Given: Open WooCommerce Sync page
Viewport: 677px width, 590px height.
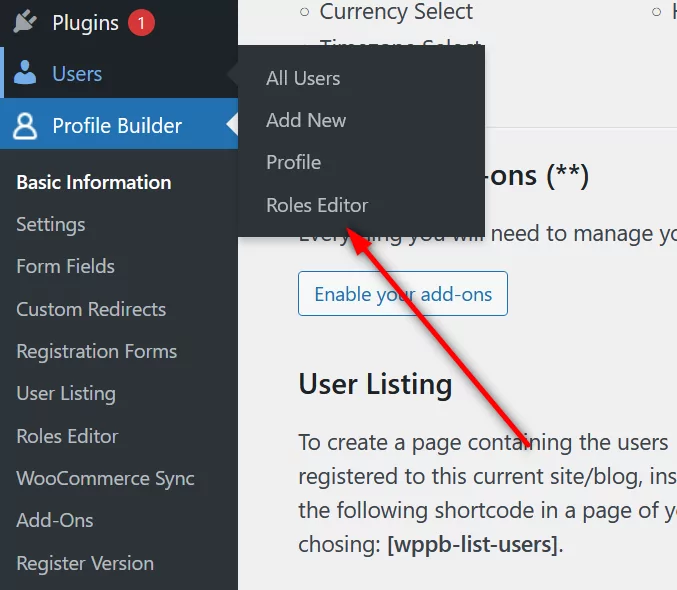Looking at the screenshot, I should tap(105, 479).
